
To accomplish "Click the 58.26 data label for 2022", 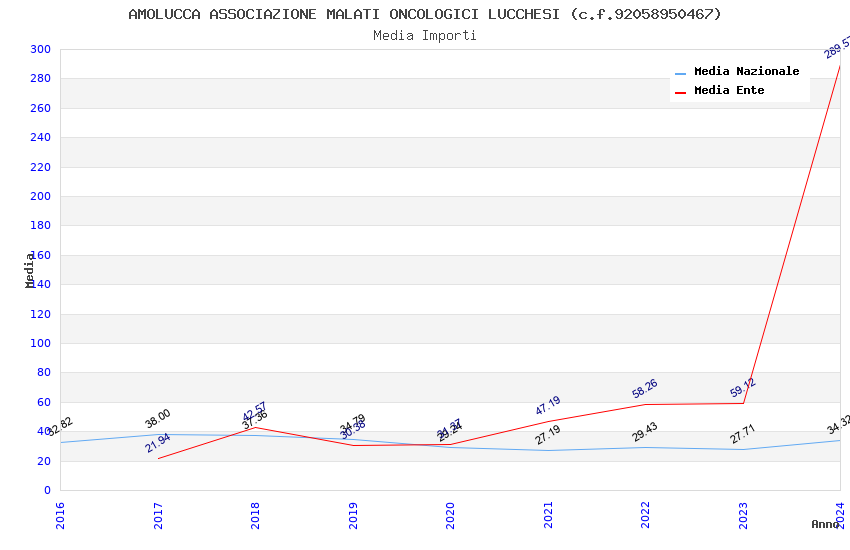I will (645, 389).
